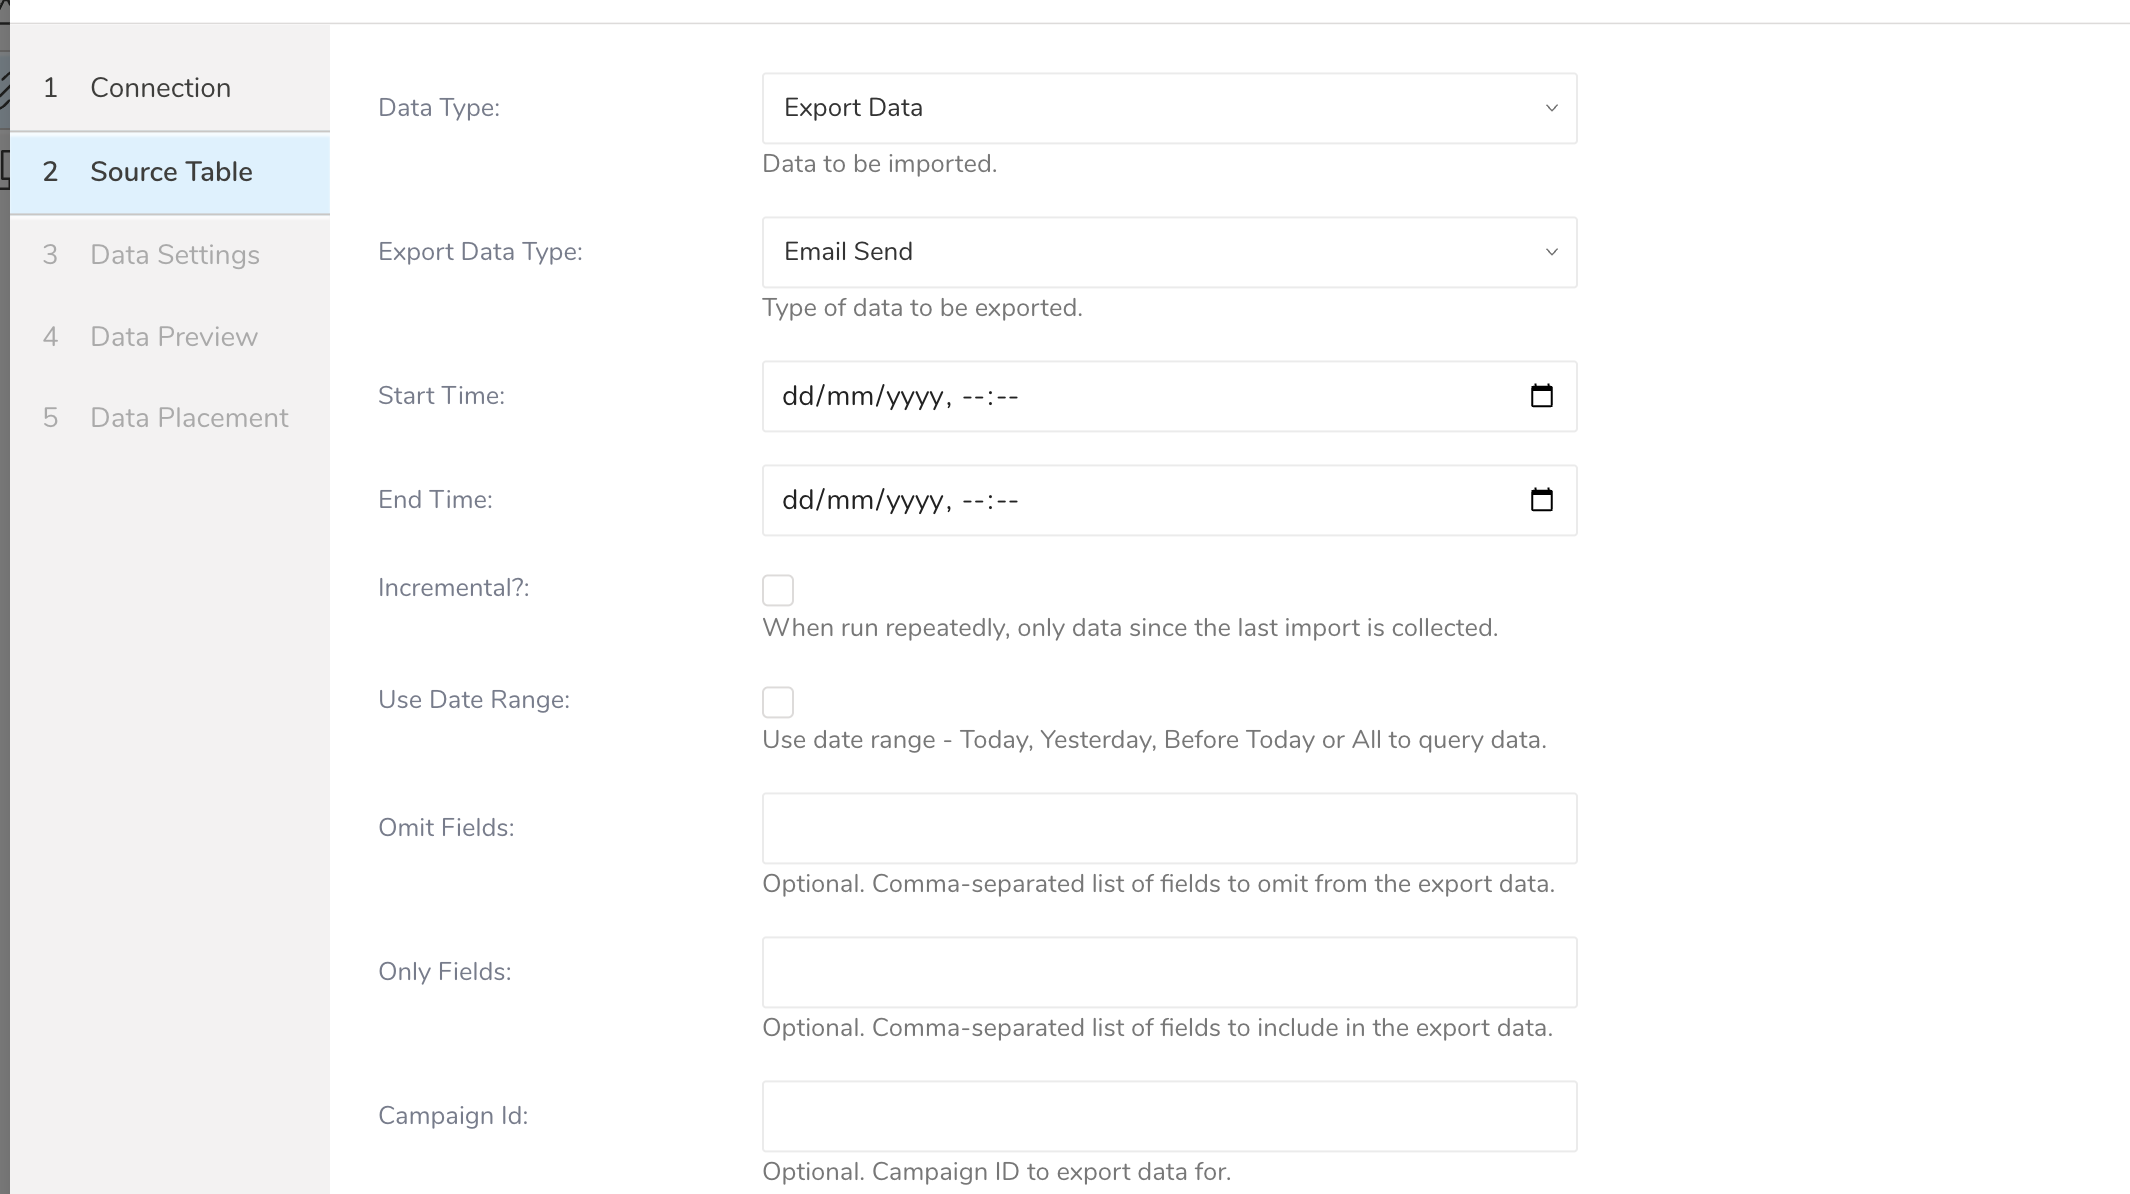Open the Start Time calendar picker icon

(1541, 396)
